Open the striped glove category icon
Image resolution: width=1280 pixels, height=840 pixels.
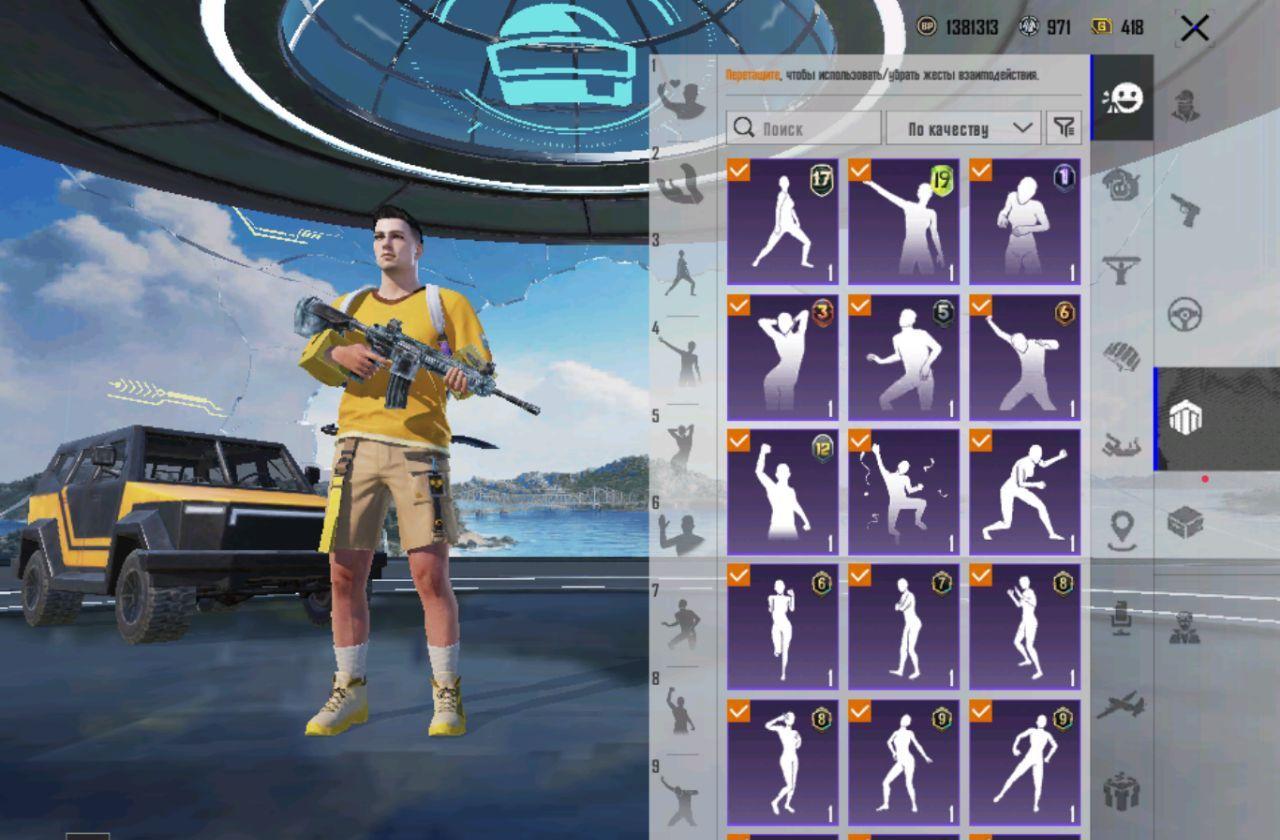tap(1122, 354)
